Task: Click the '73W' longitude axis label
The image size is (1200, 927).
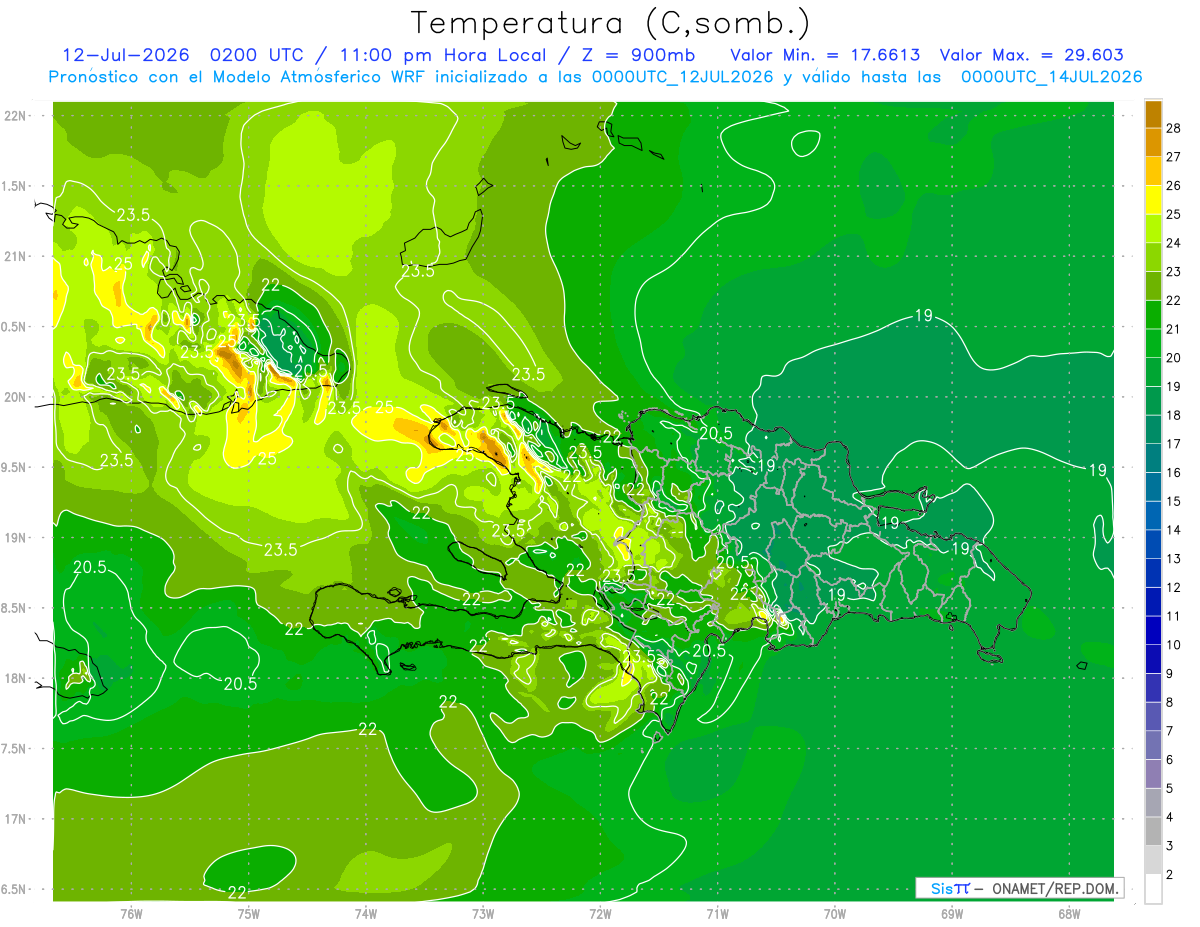Action: 483,913
